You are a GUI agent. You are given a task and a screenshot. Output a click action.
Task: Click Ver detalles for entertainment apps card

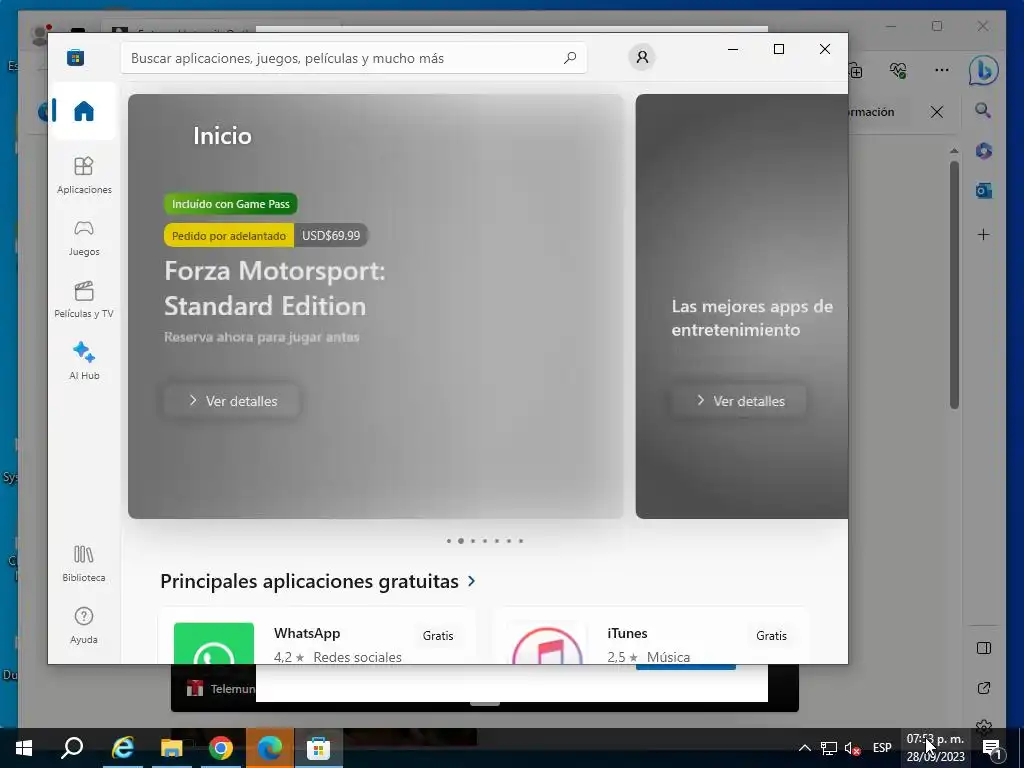click(x=739, y=401)
